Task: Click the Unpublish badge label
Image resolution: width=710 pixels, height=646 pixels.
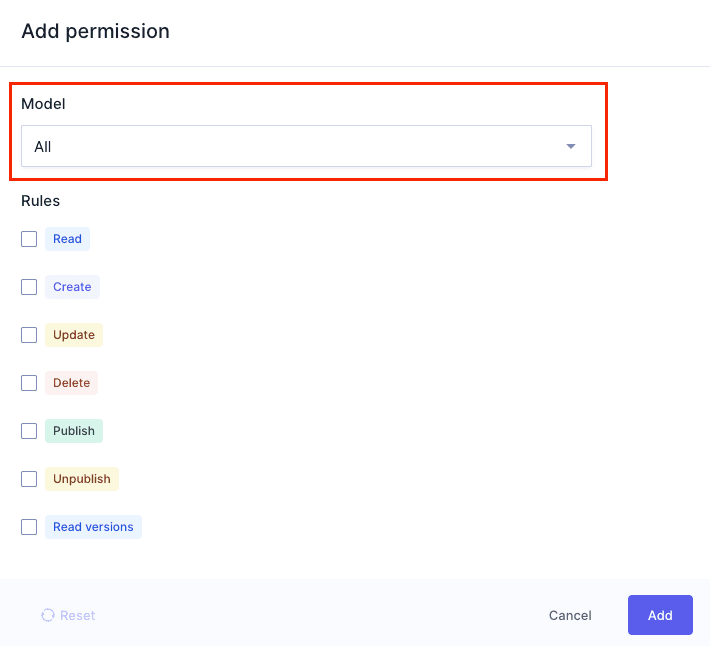Action: [82, 479]
